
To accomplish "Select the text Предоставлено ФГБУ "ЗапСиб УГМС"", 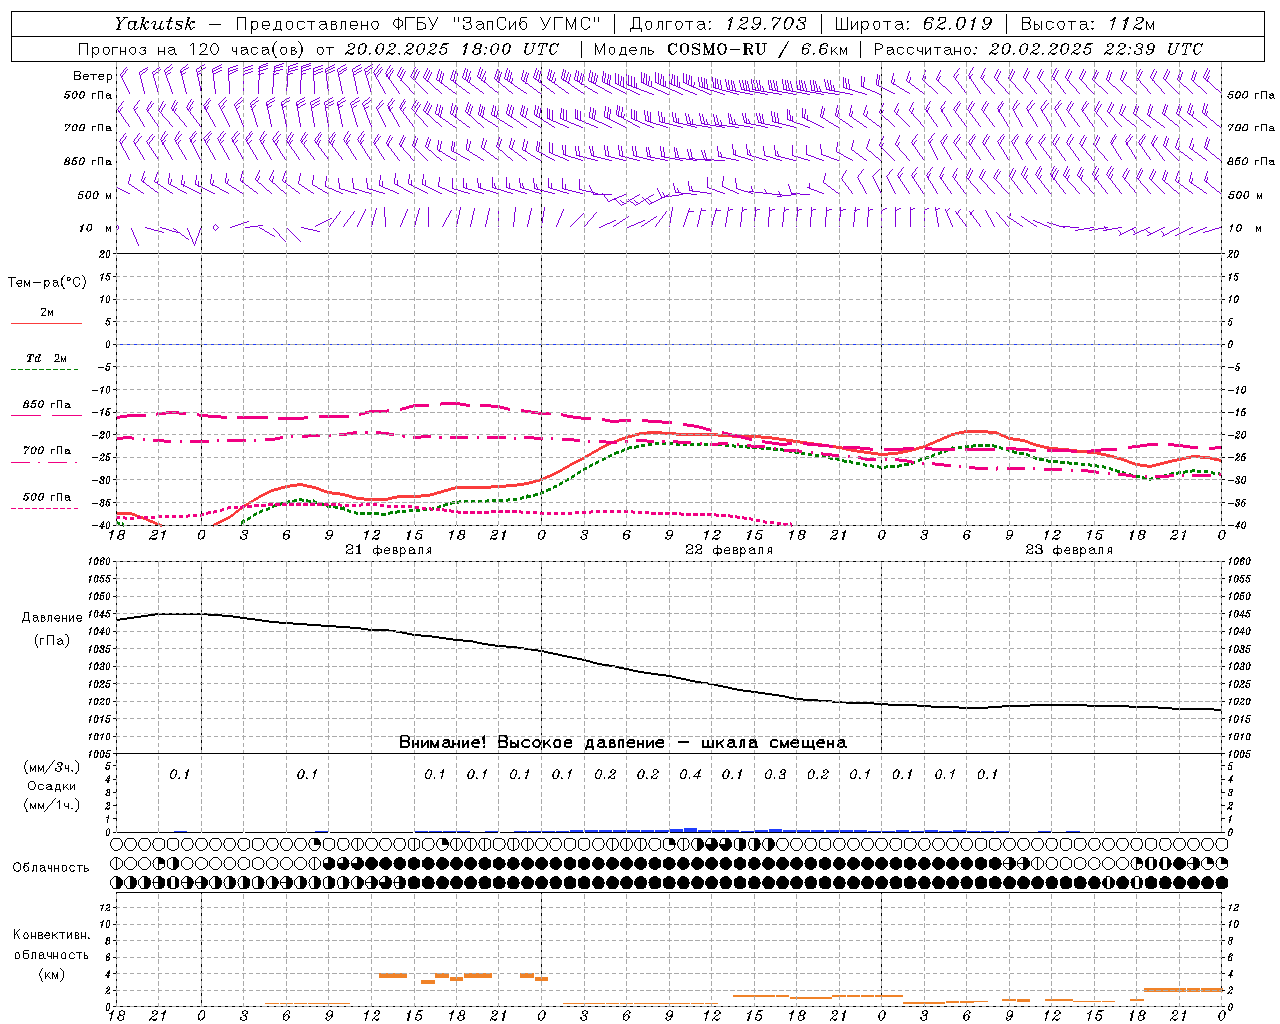I will point(418,23).
